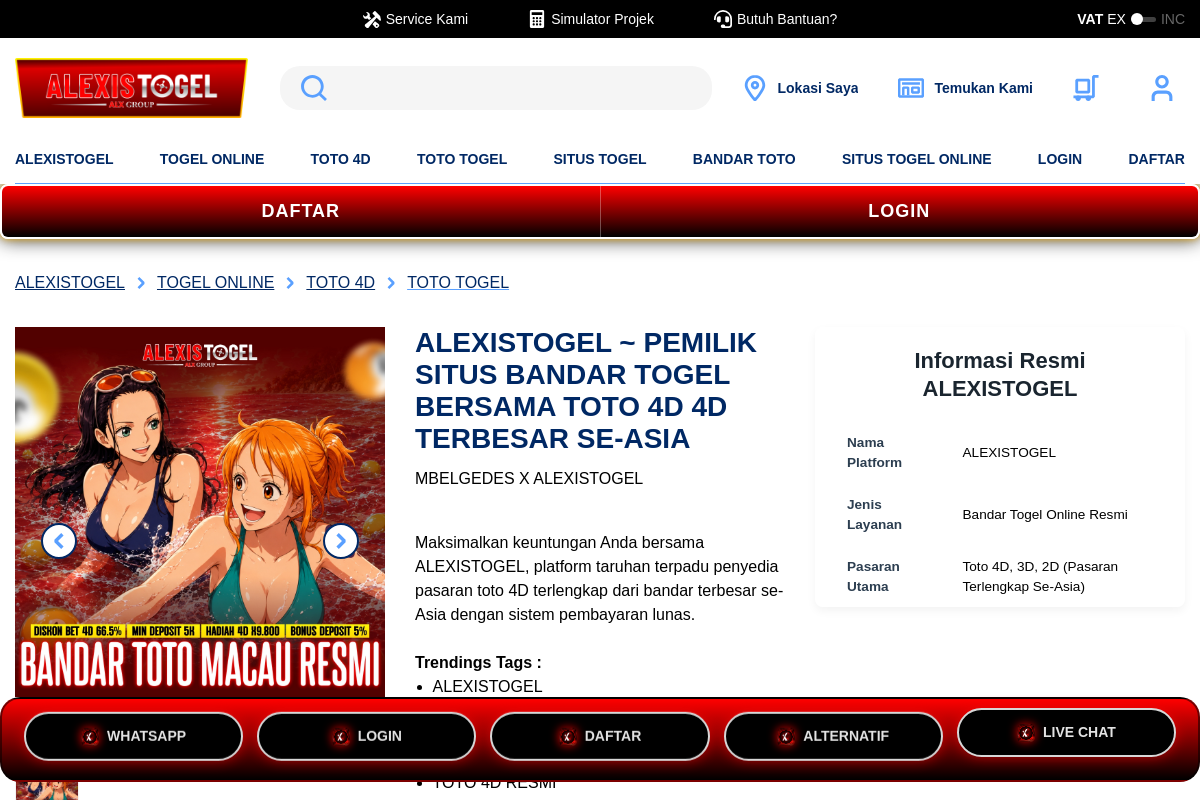Open the shopping trolley icon

1086,88
